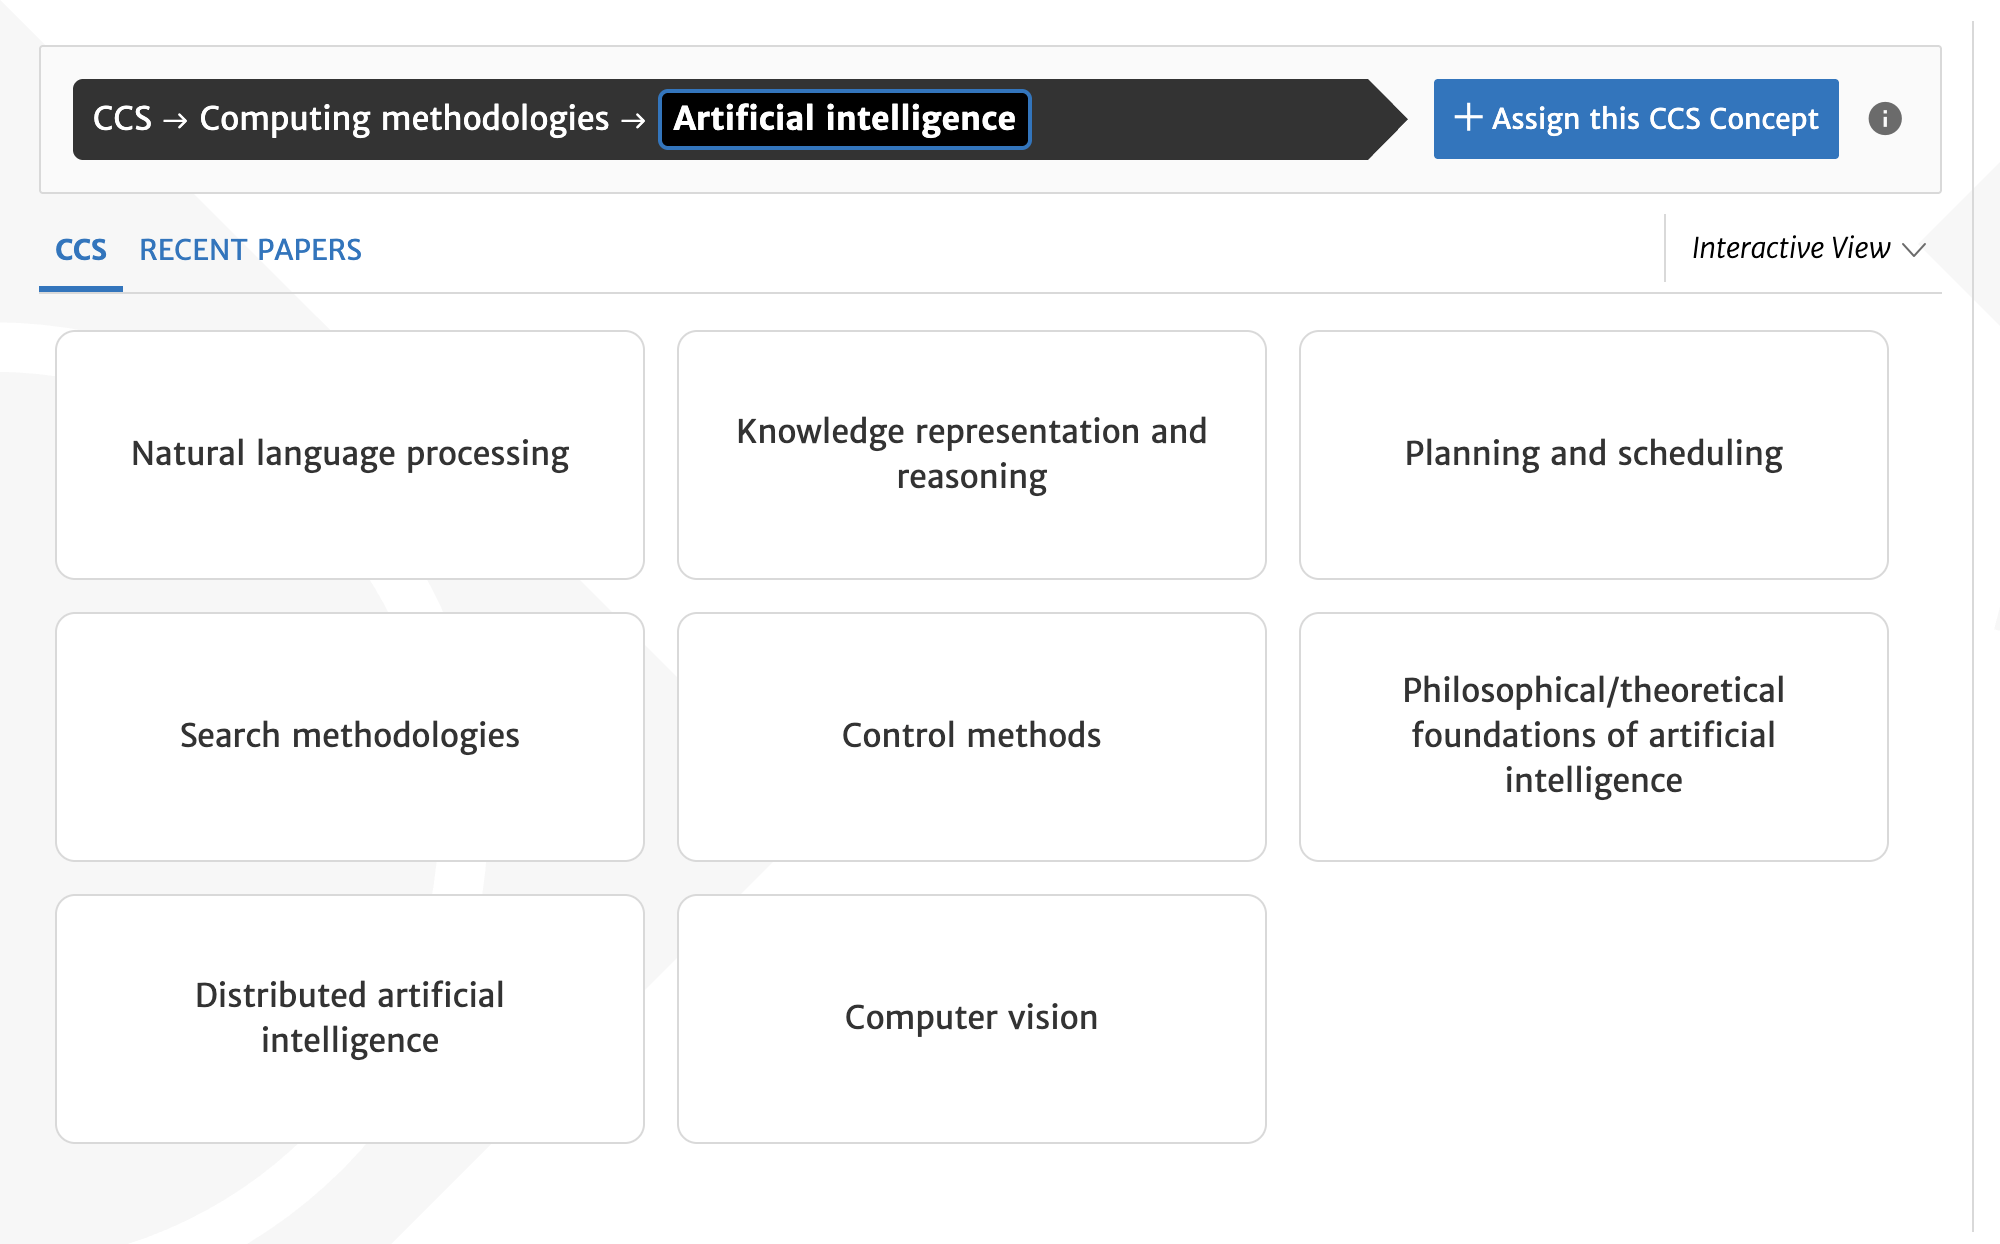Image resolution: width=2000 pixels, height=1244 pixels.
Task: Select the CCS tab
Action: 81,250
